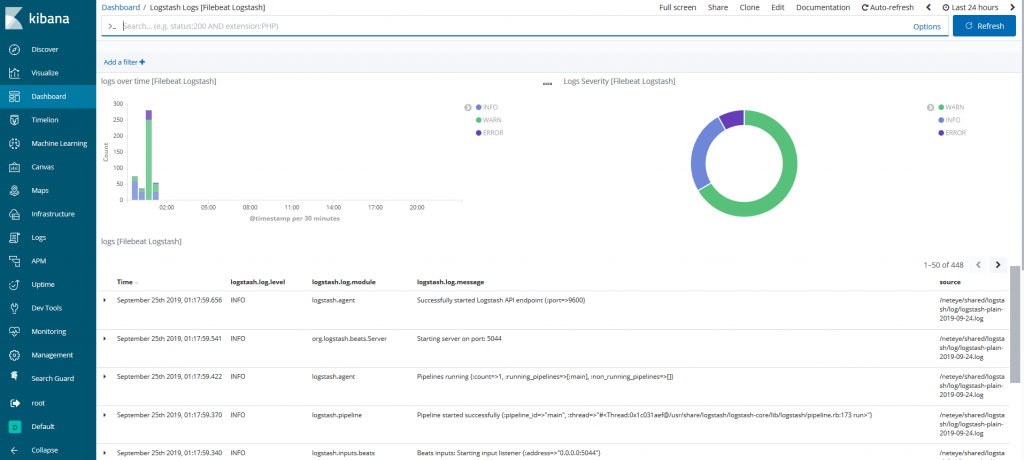Open the Logs sidebar icon
This screenshot has width=1024, height=460.
click(14, 238)
